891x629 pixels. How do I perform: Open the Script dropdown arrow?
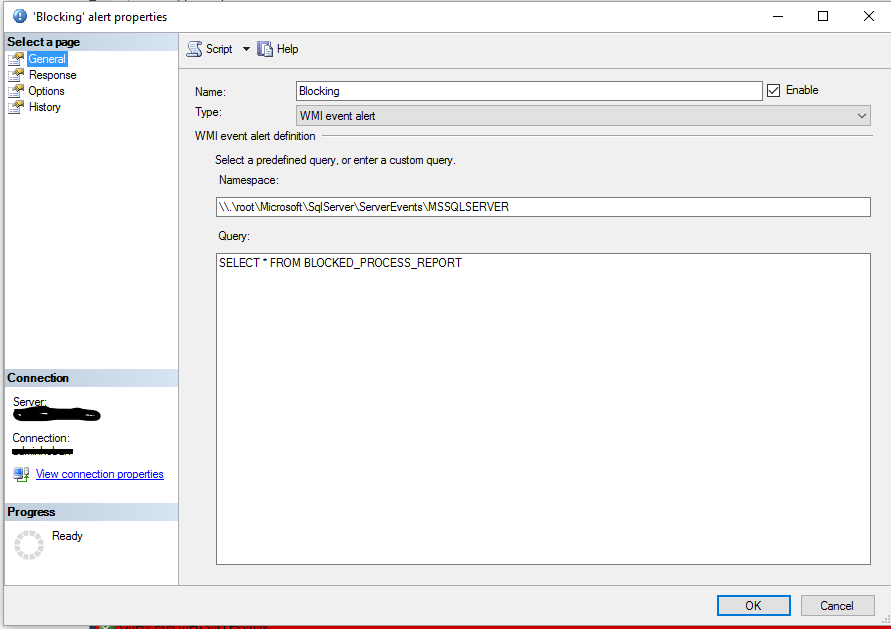(x=246, y=49)
